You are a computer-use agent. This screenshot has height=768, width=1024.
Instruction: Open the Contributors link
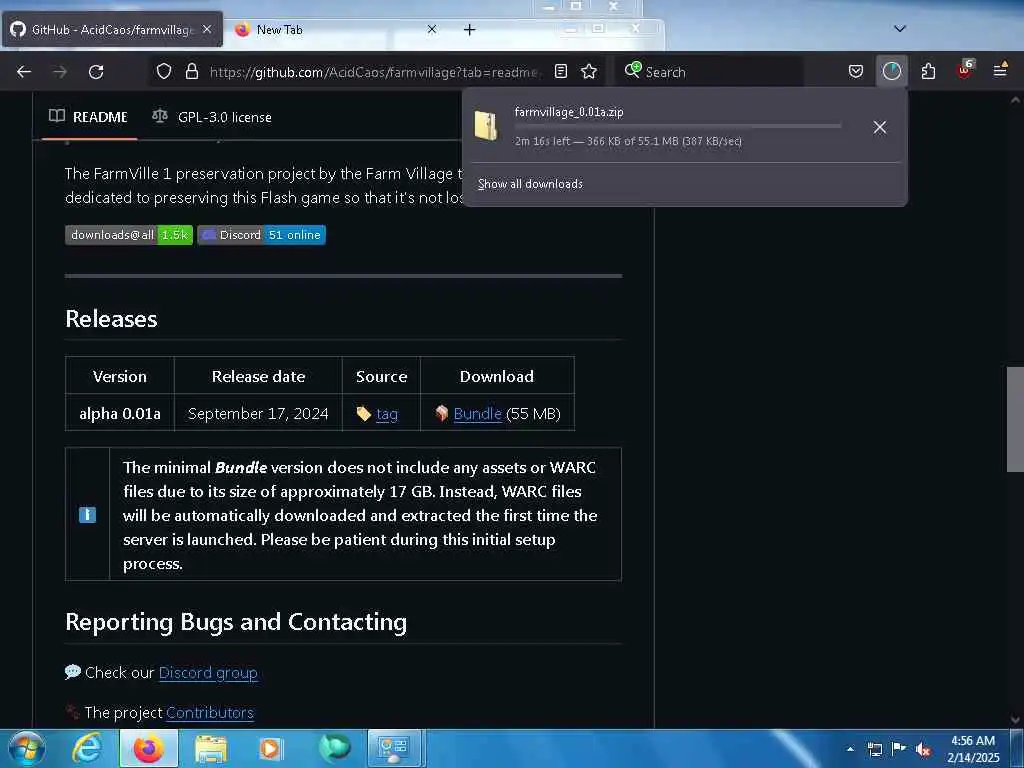pyautogui.click(x=210, y=712)
